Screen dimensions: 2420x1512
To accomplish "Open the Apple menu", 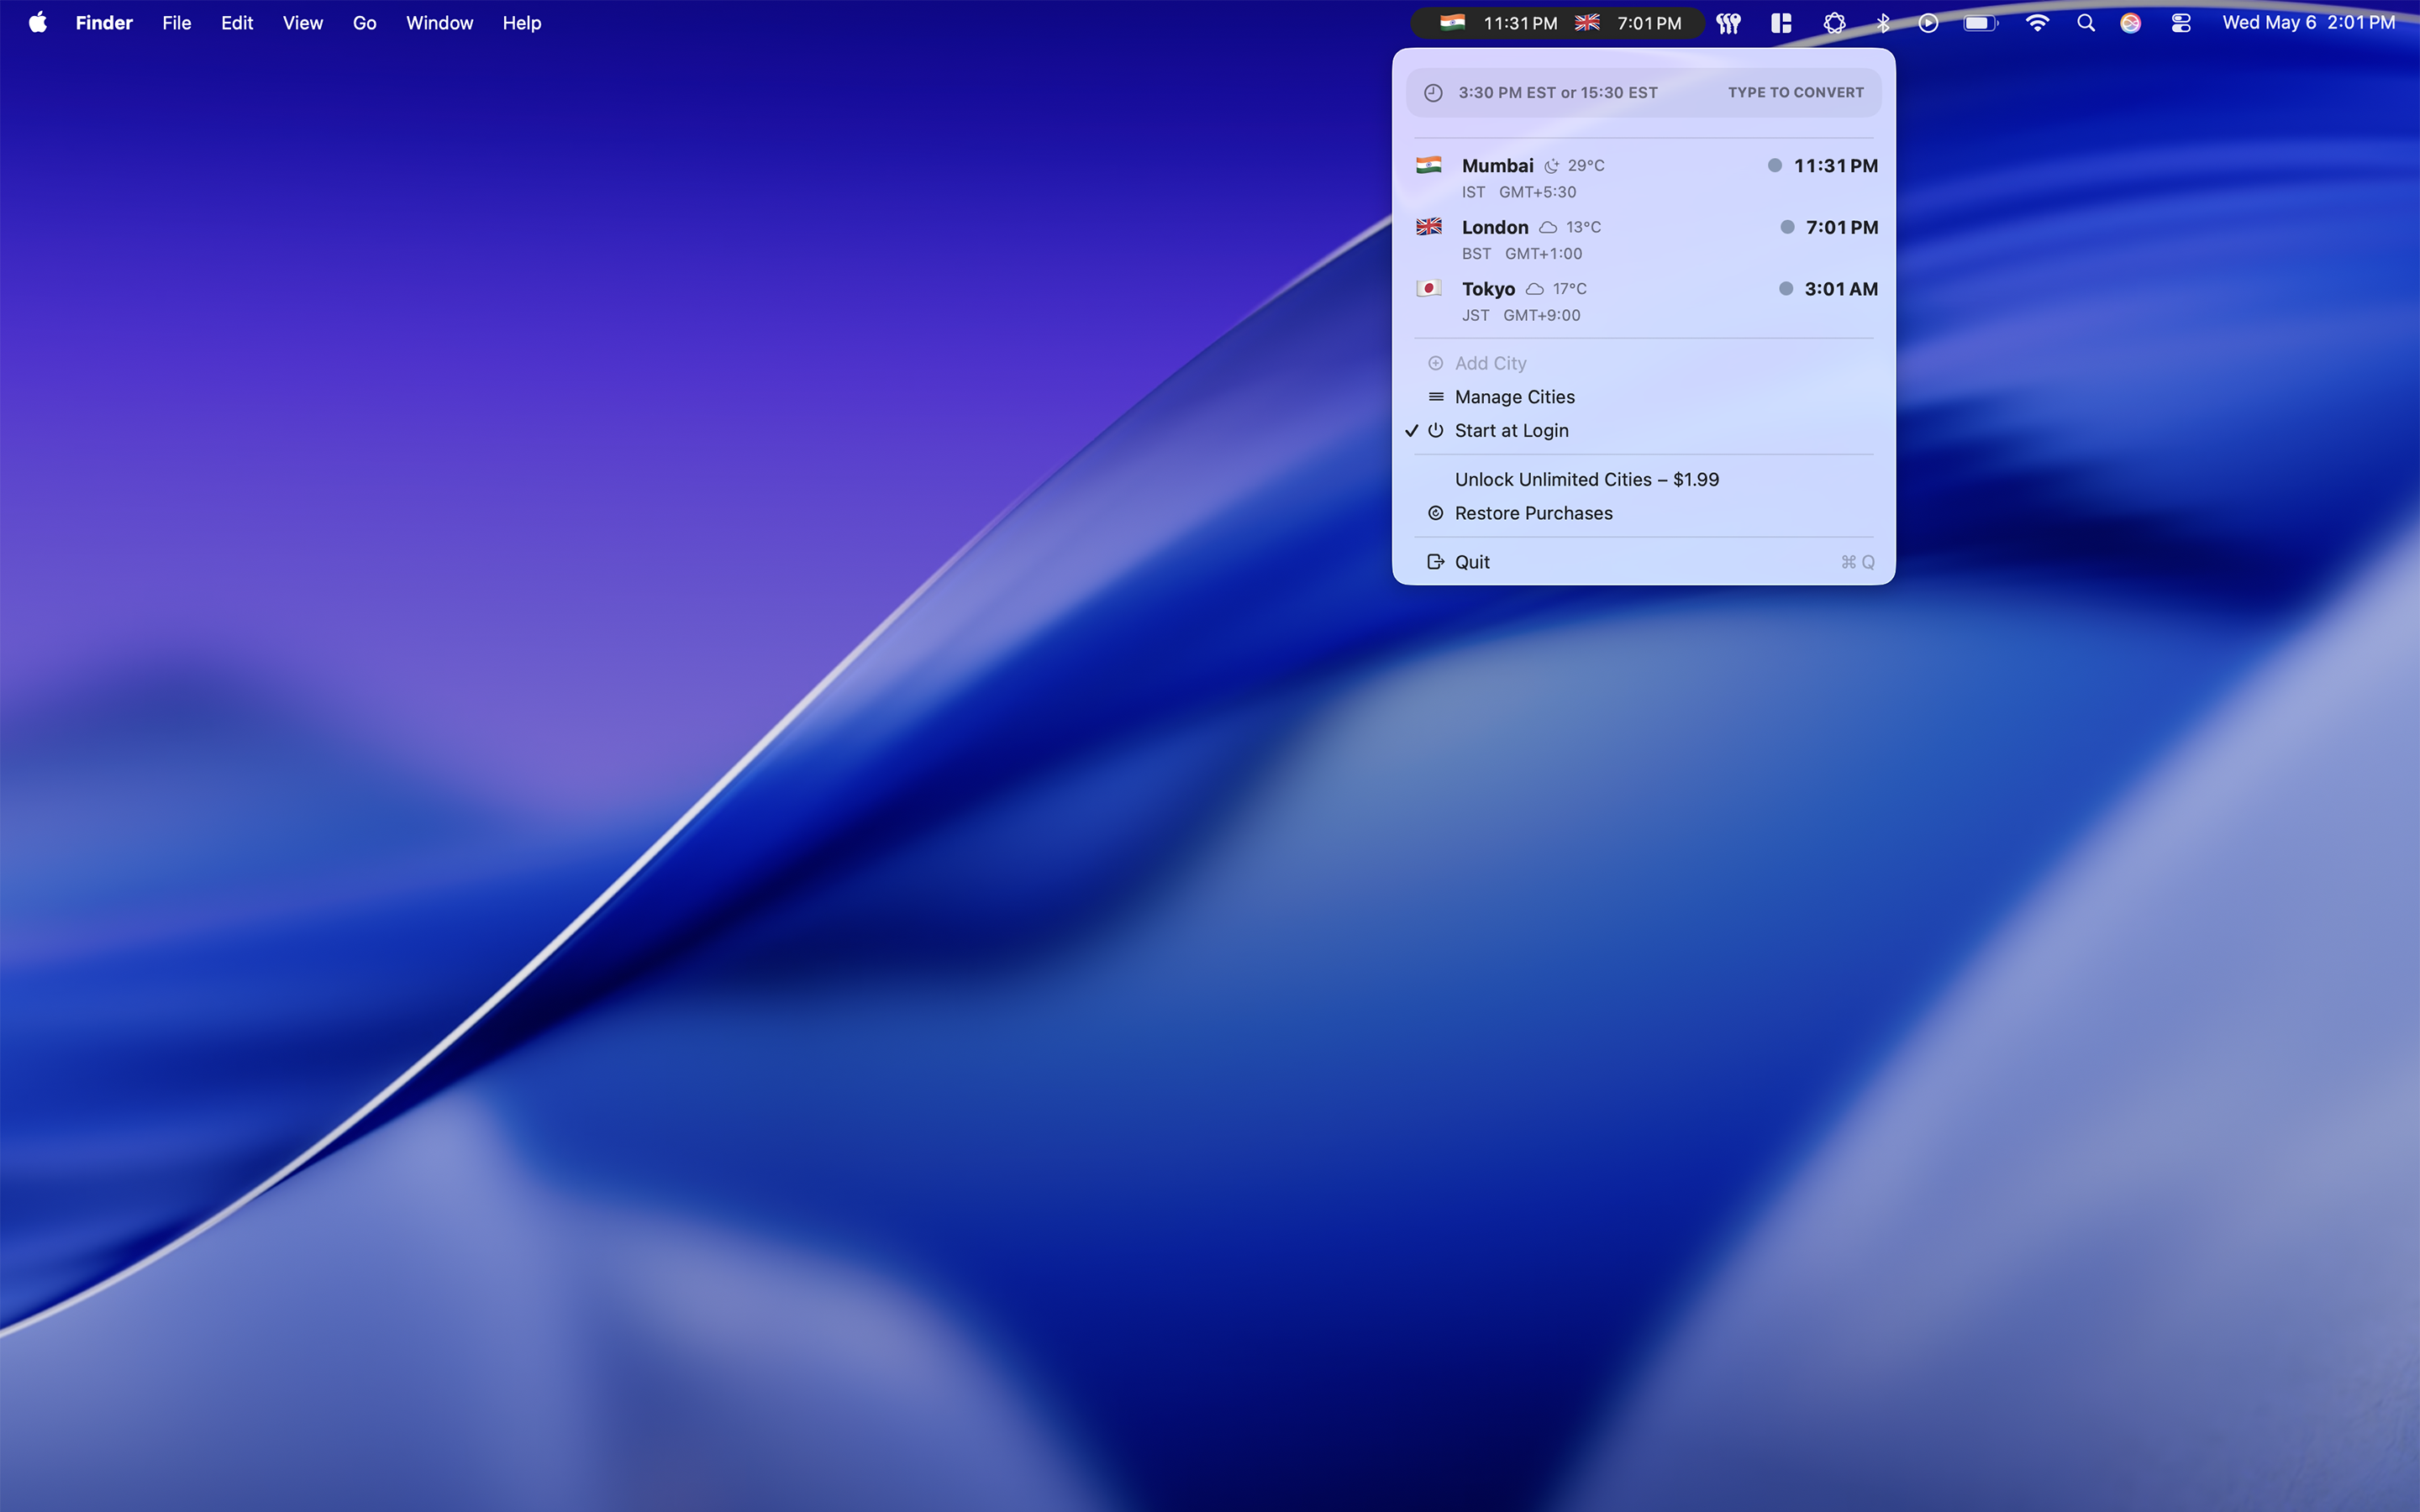I will pyautogui.click(x=38, y=22).
